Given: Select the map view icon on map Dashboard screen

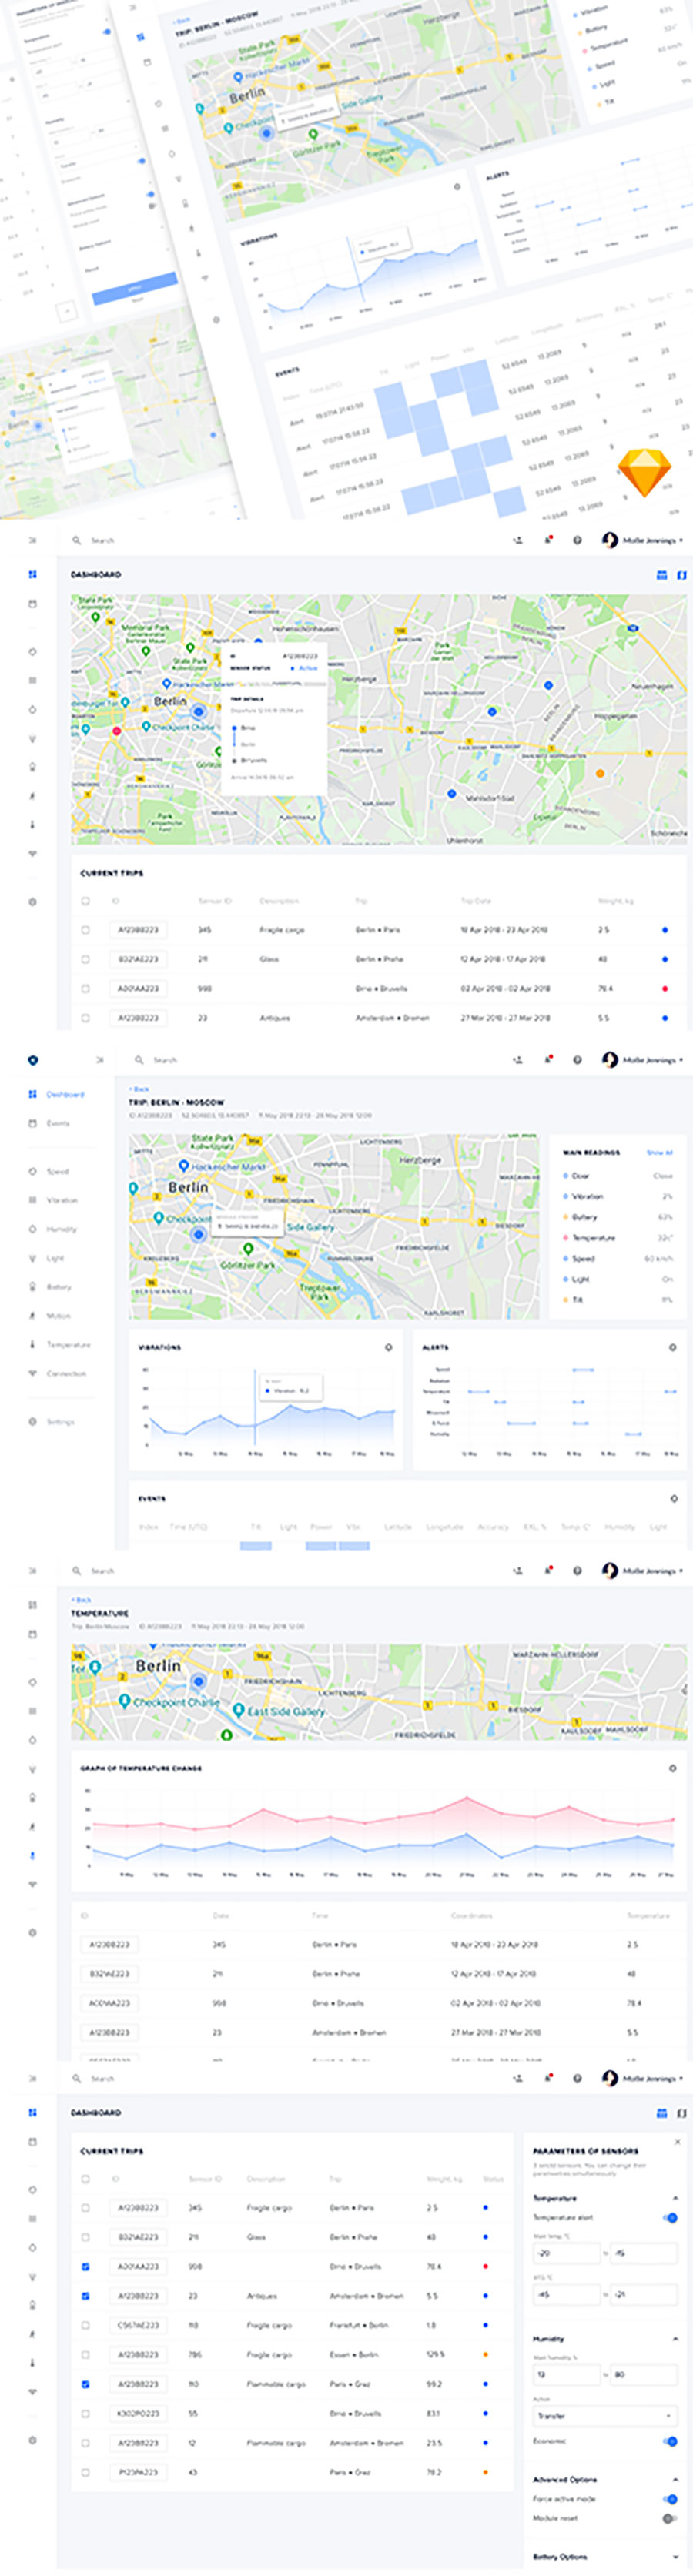Looking at the screenshot, I should click(x=681, y=575).
